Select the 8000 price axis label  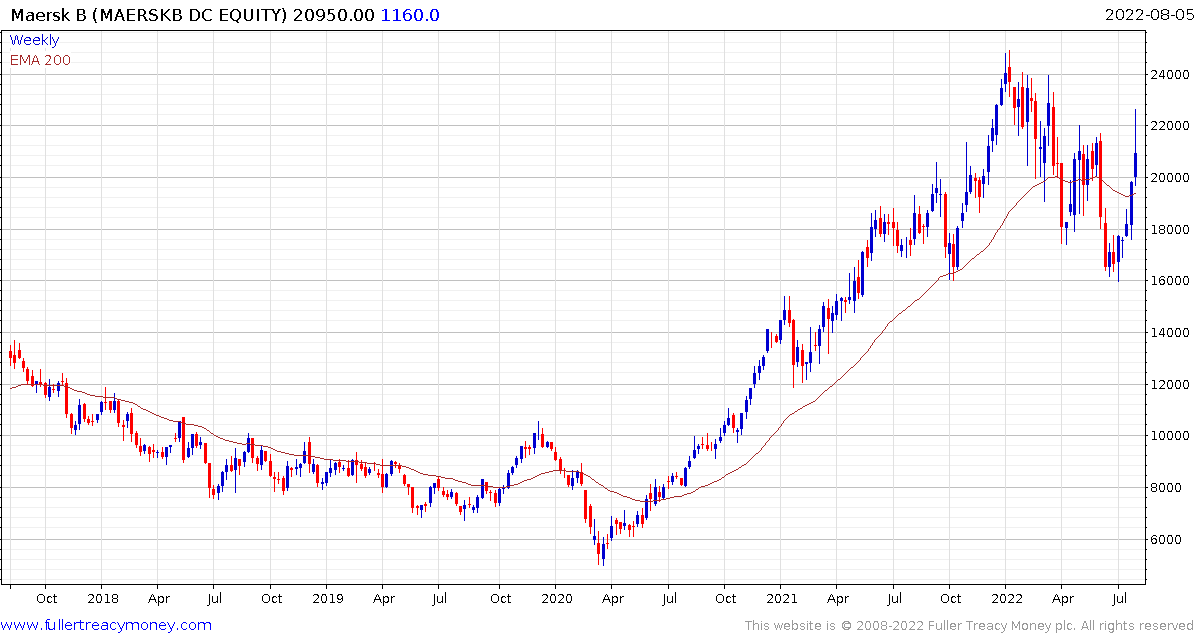[1168, 488]
